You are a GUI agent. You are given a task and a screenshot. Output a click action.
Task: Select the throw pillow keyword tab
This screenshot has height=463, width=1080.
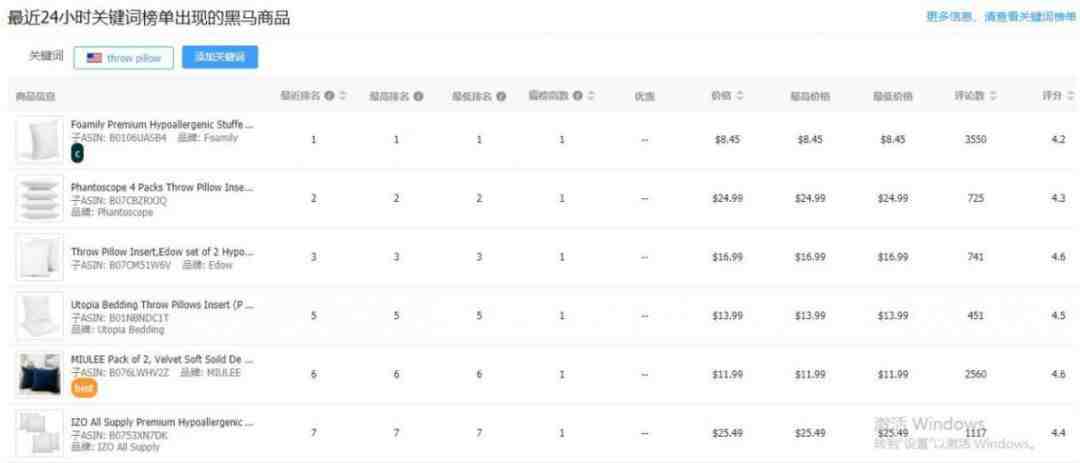coord(124,59)
